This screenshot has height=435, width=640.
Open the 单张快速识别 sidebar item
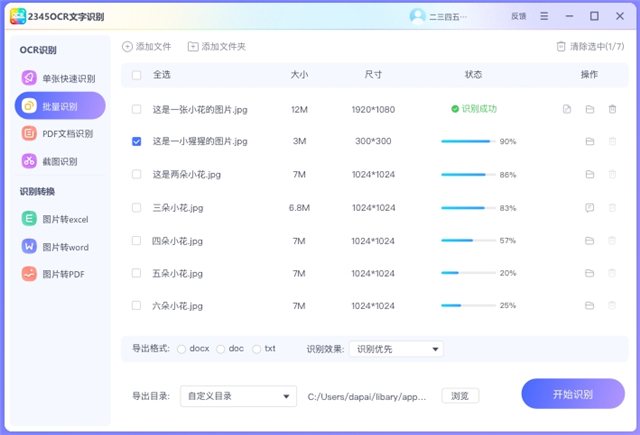pos(59,78)
